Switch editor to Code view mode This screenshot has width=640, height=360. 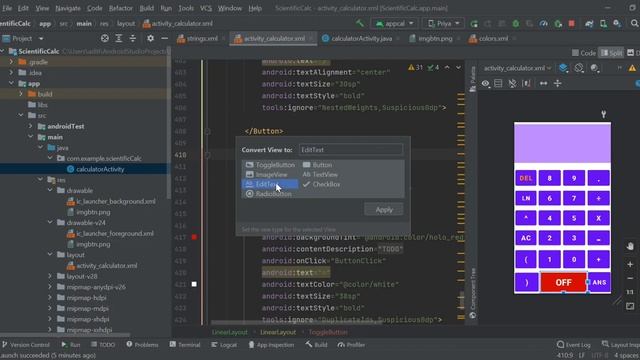pyautogui.click(x=584, y=53)
